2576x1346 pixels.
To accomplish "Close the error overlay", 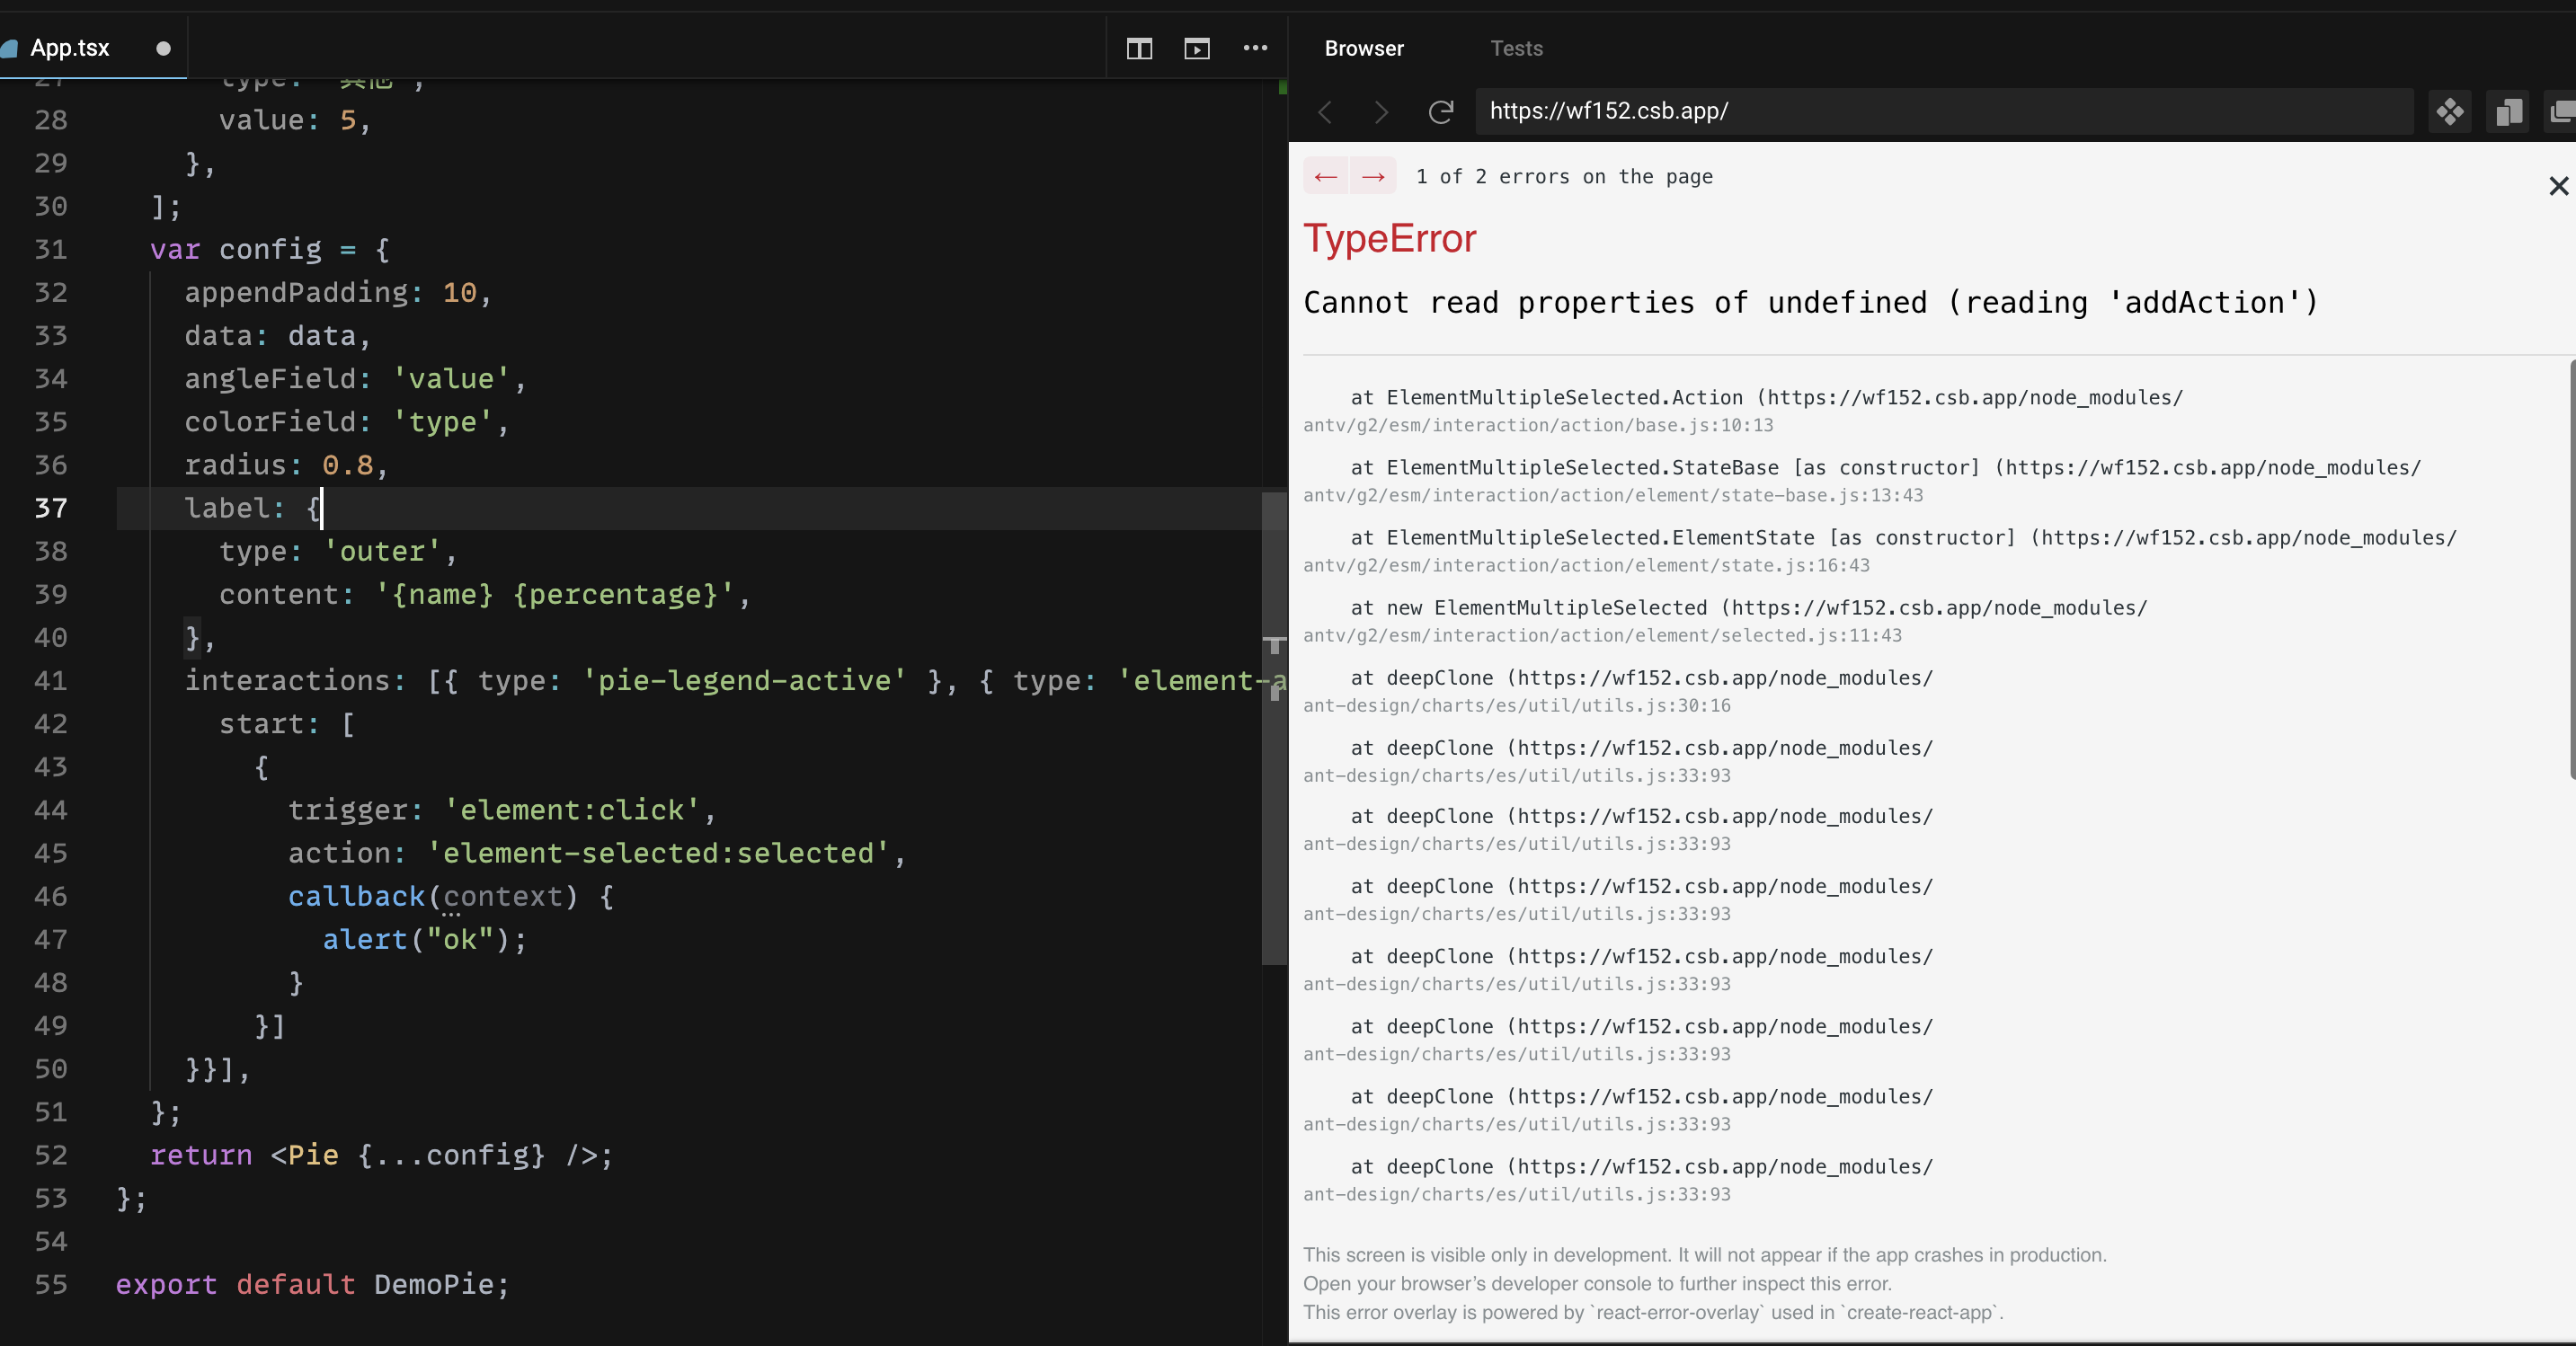I will point(2558,186).
